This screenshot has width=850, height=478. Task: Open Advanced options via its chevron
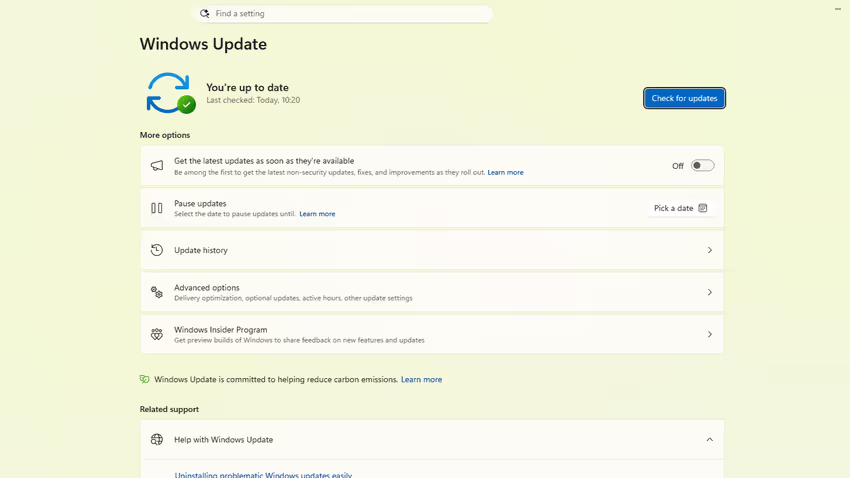[x=710, y=293]
